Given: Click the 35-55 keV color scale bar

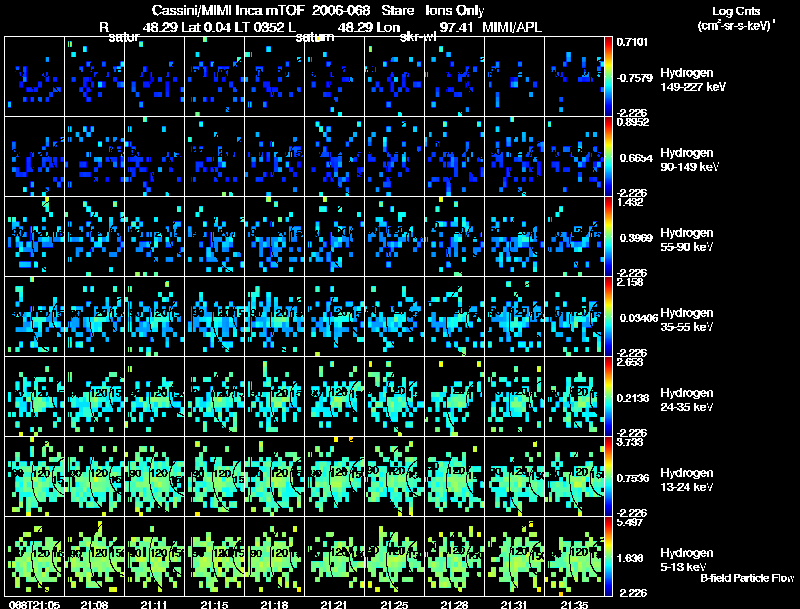Looking at the screenshot, I should (608, 316).
